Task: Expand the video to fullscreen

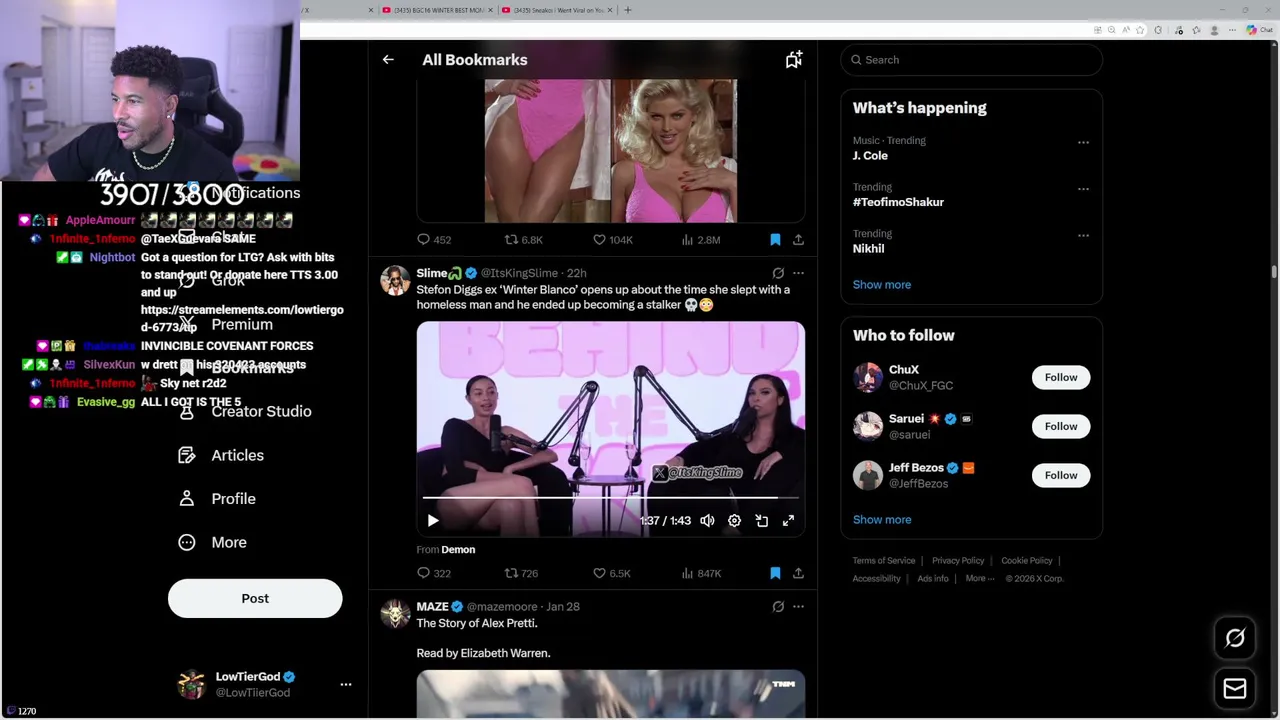Action: 788,520
